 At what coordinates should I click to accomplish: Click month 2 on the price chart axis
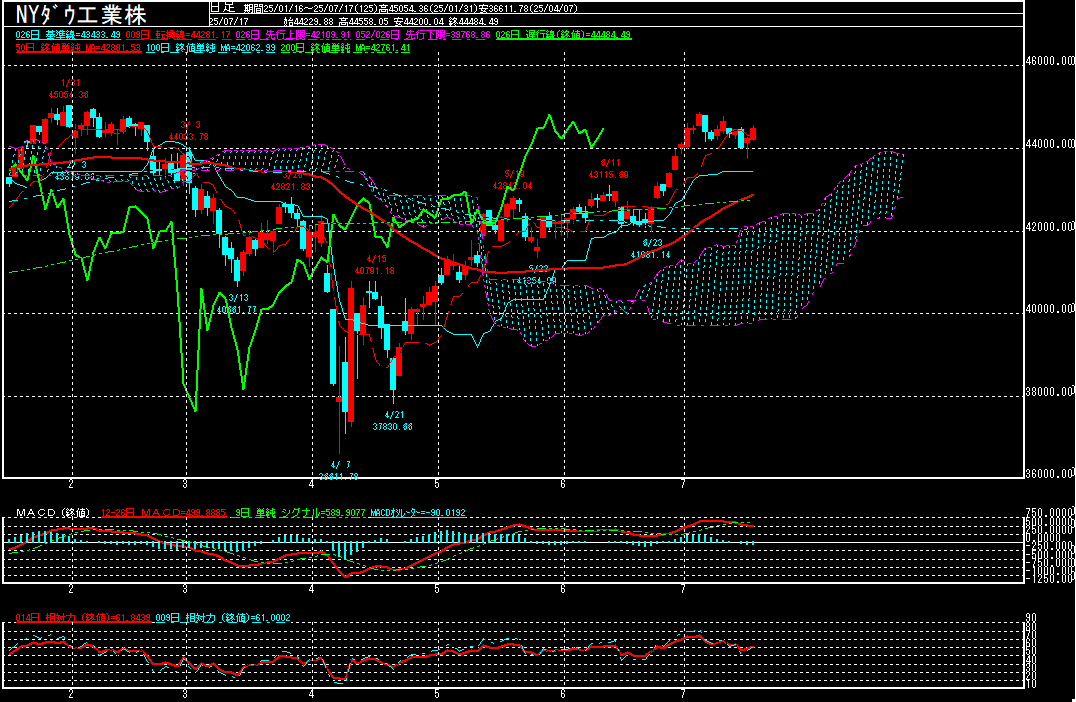pyautogui.click(x=71, y=484)
